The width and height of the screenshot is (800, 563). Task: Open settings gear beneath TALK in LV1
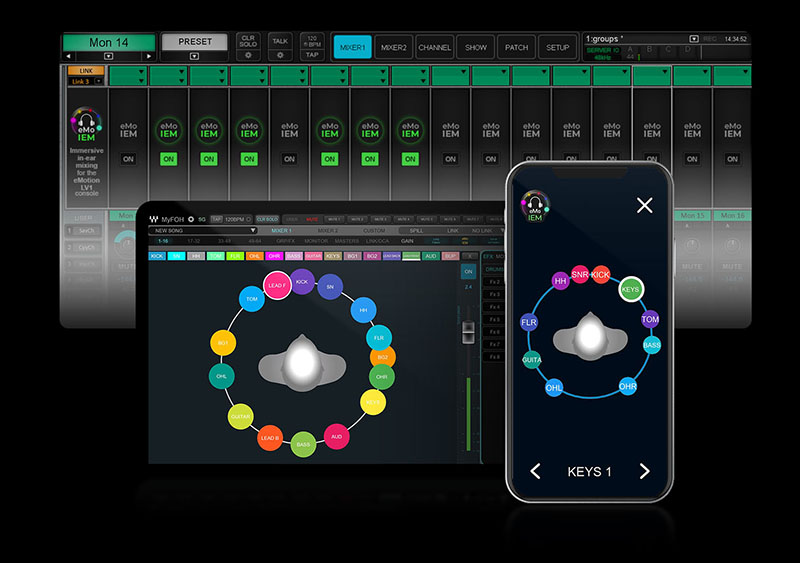pos(280,55)
